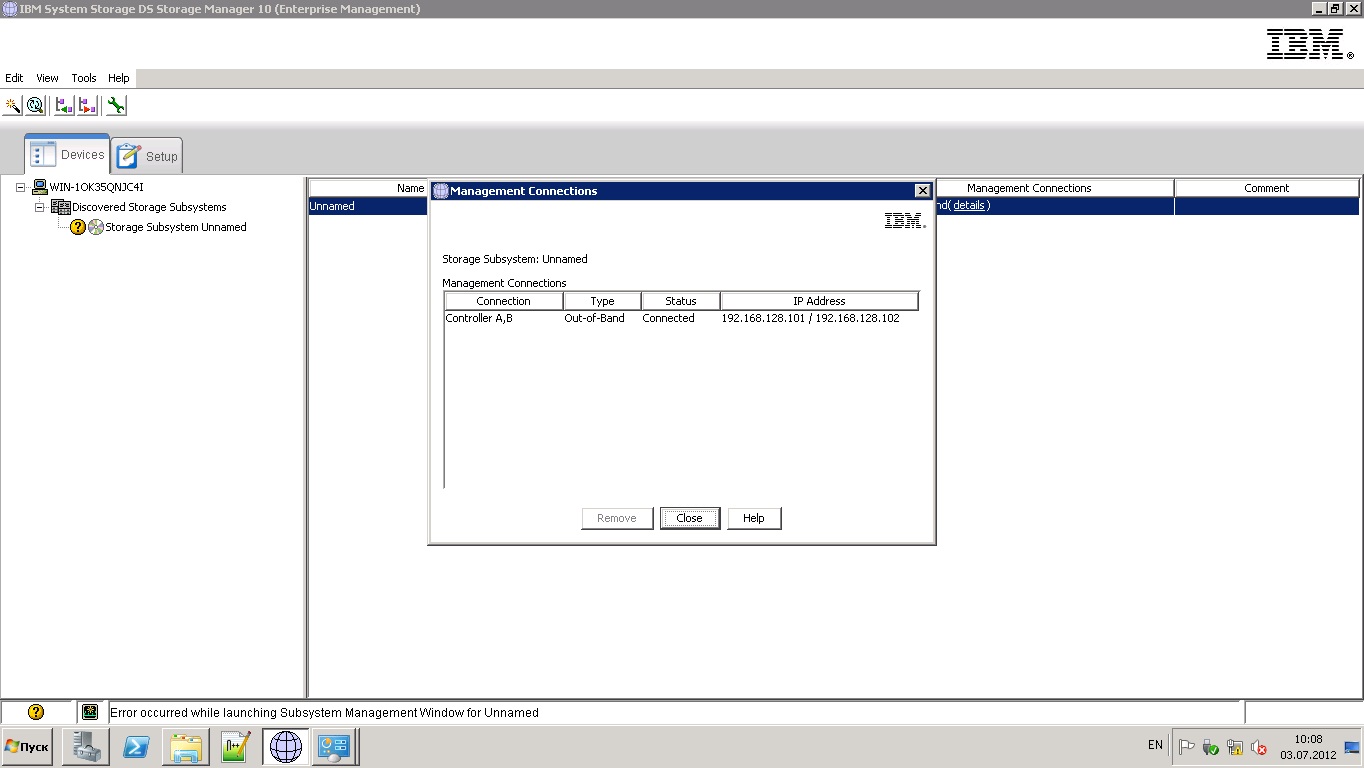Open the Edit menu
The height and width of the screenshot is (768, 1364).
(x=14, y=78)
